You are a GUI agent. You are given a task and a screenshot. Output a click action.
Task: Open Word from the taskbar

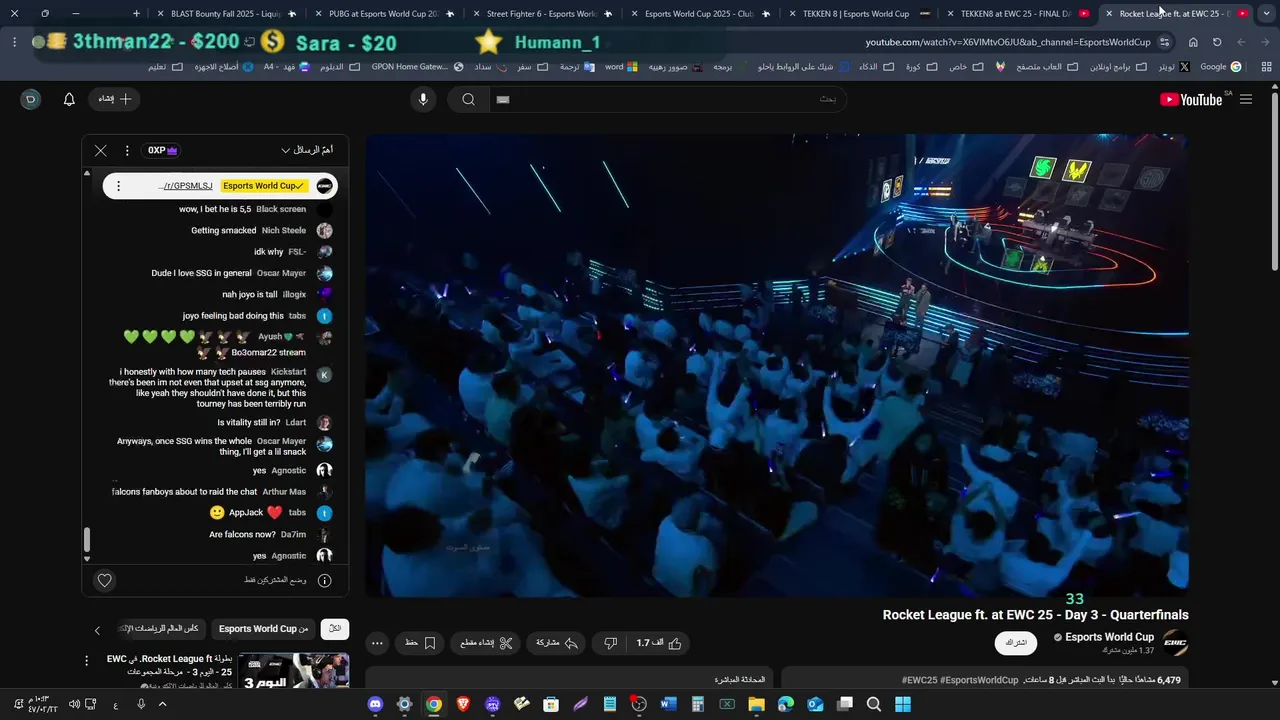668,704
